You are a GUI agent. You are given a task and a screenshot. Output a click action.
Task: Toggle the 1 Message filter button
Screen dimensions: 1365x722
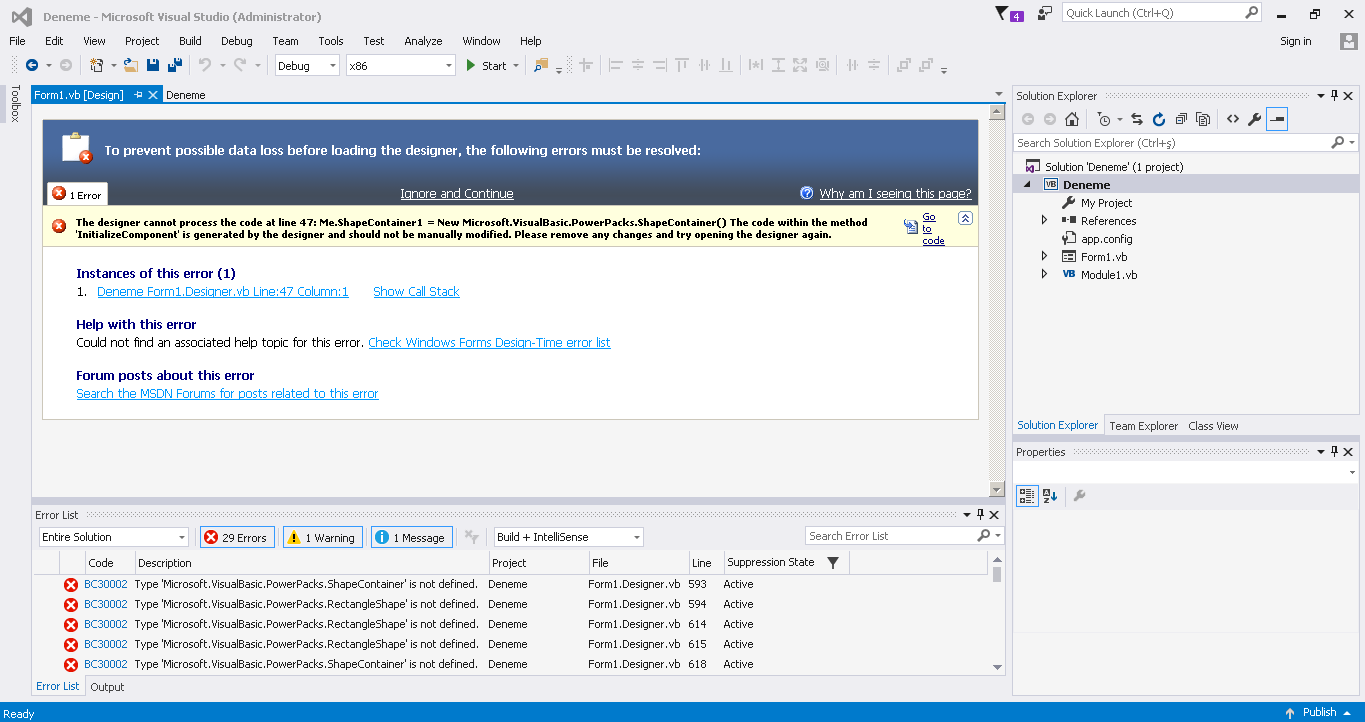[412, 537]
